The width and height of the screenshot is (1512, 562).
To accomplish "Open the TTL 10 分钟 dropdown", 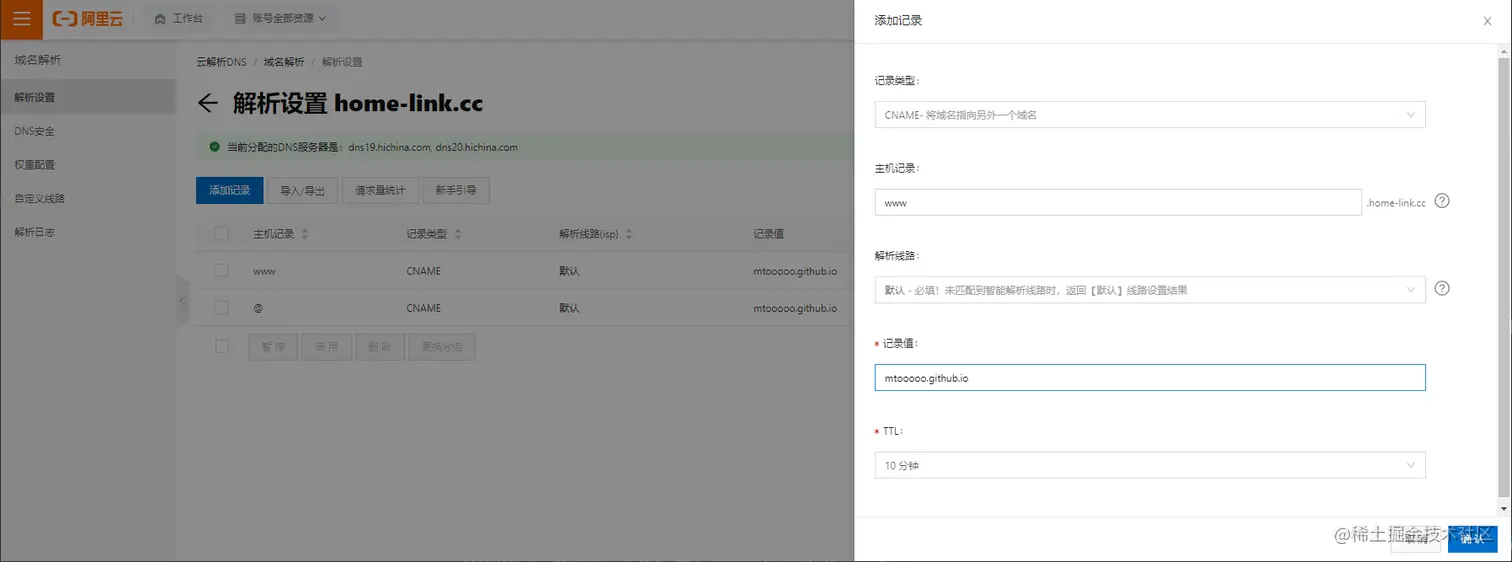I will pyautogui.click(x=1150, y=465).
